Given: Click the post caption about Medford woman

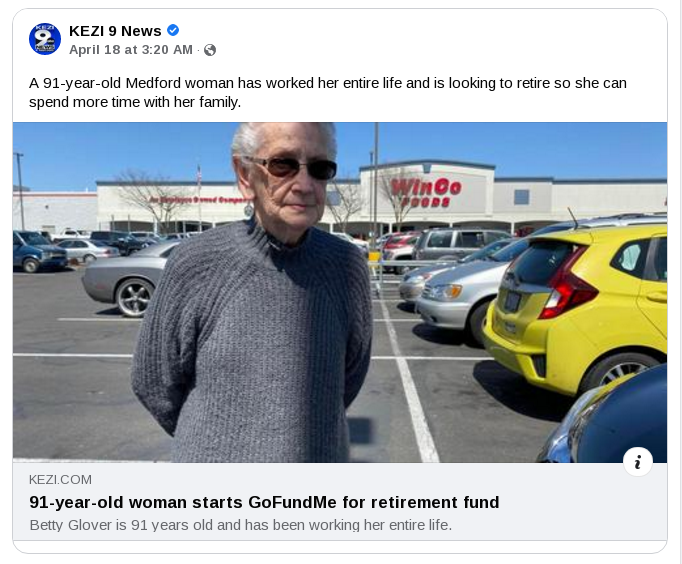Looking at the screenshot, I should coord(328,92).
